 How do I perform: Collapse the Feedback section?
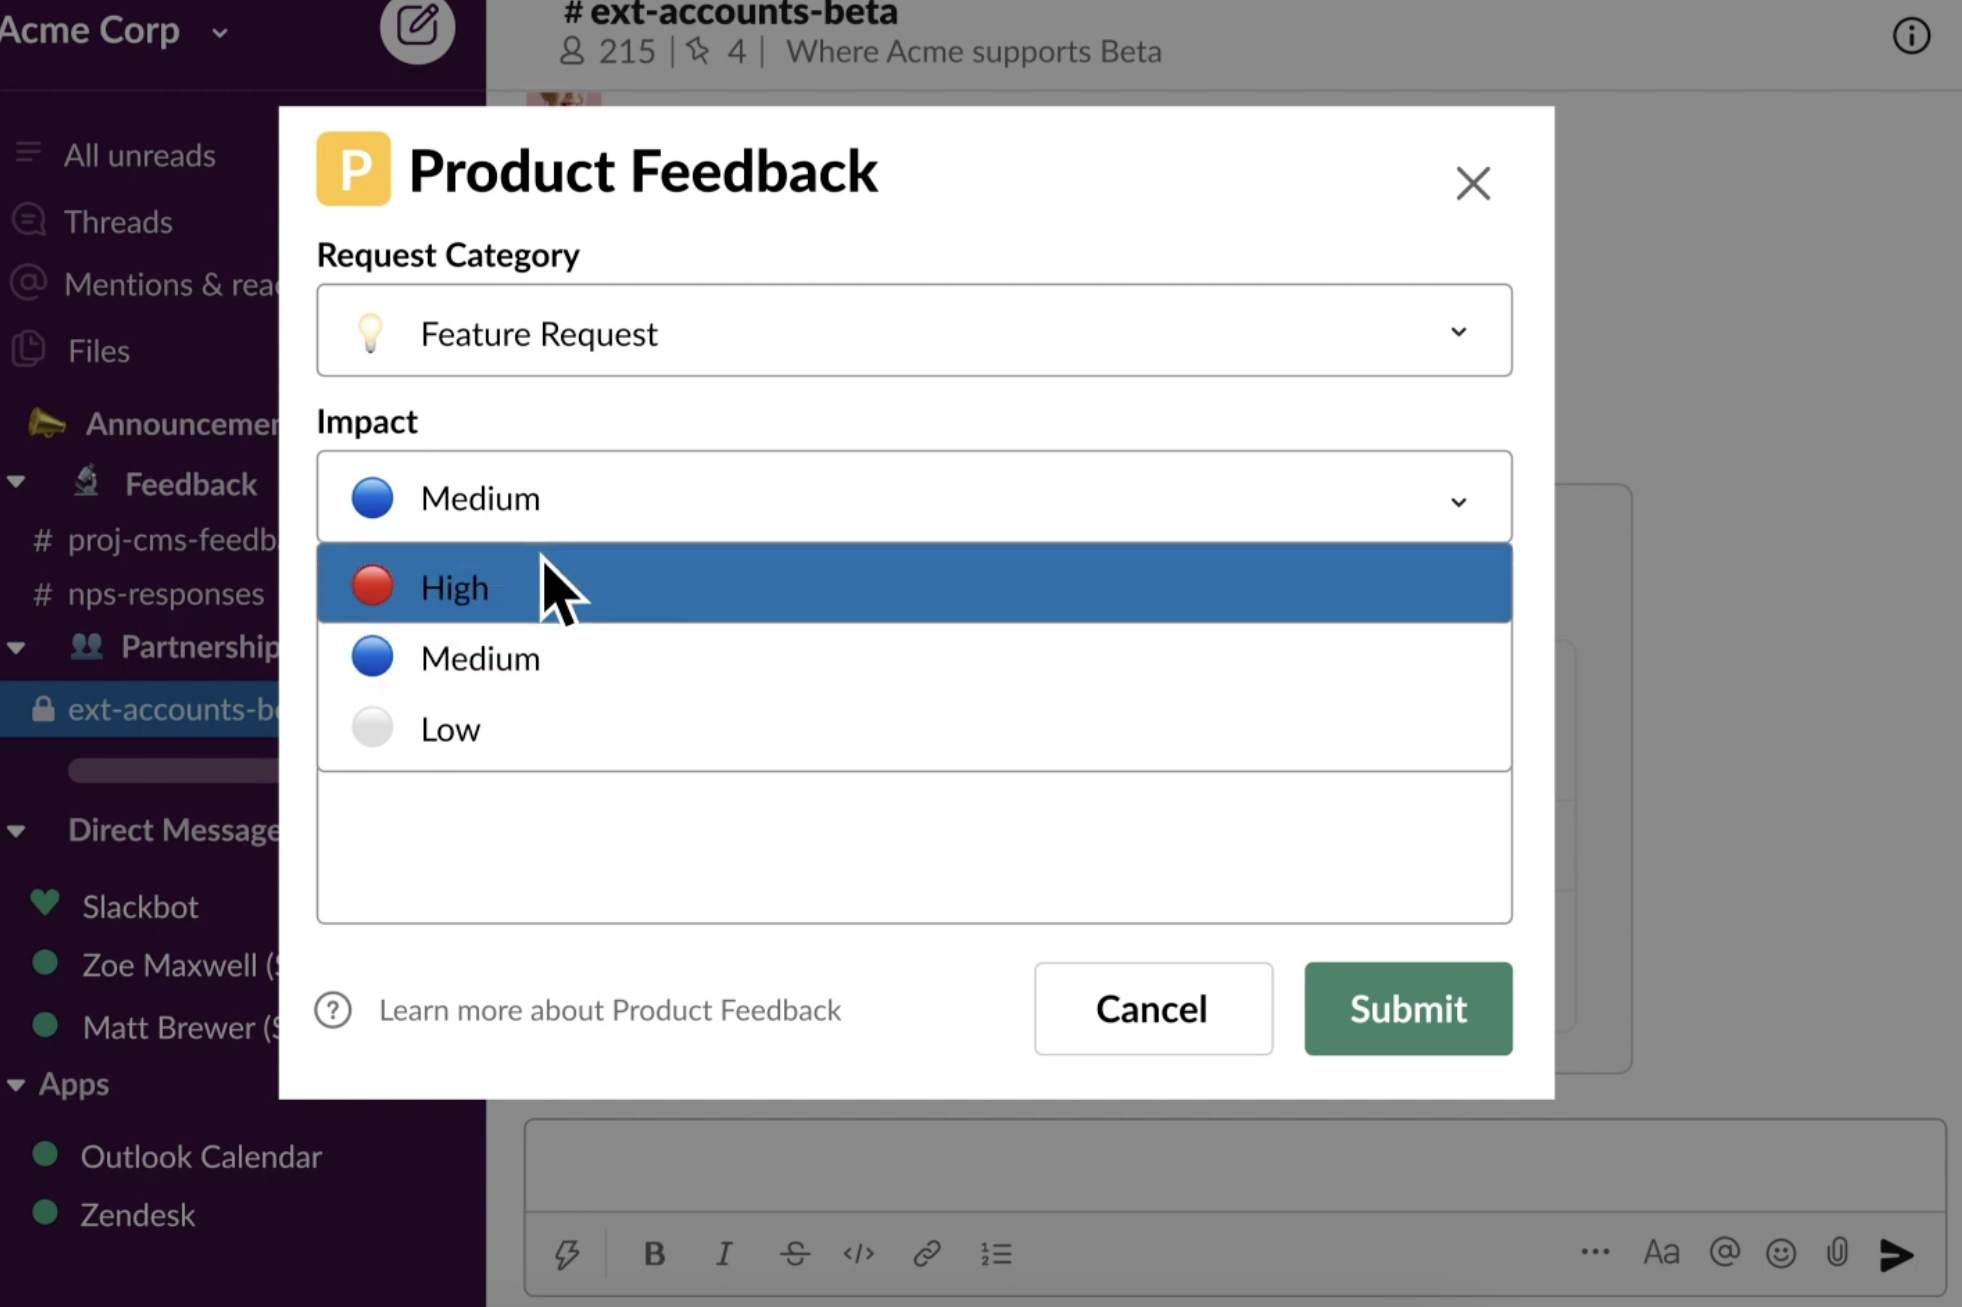[x=16, y=482]
